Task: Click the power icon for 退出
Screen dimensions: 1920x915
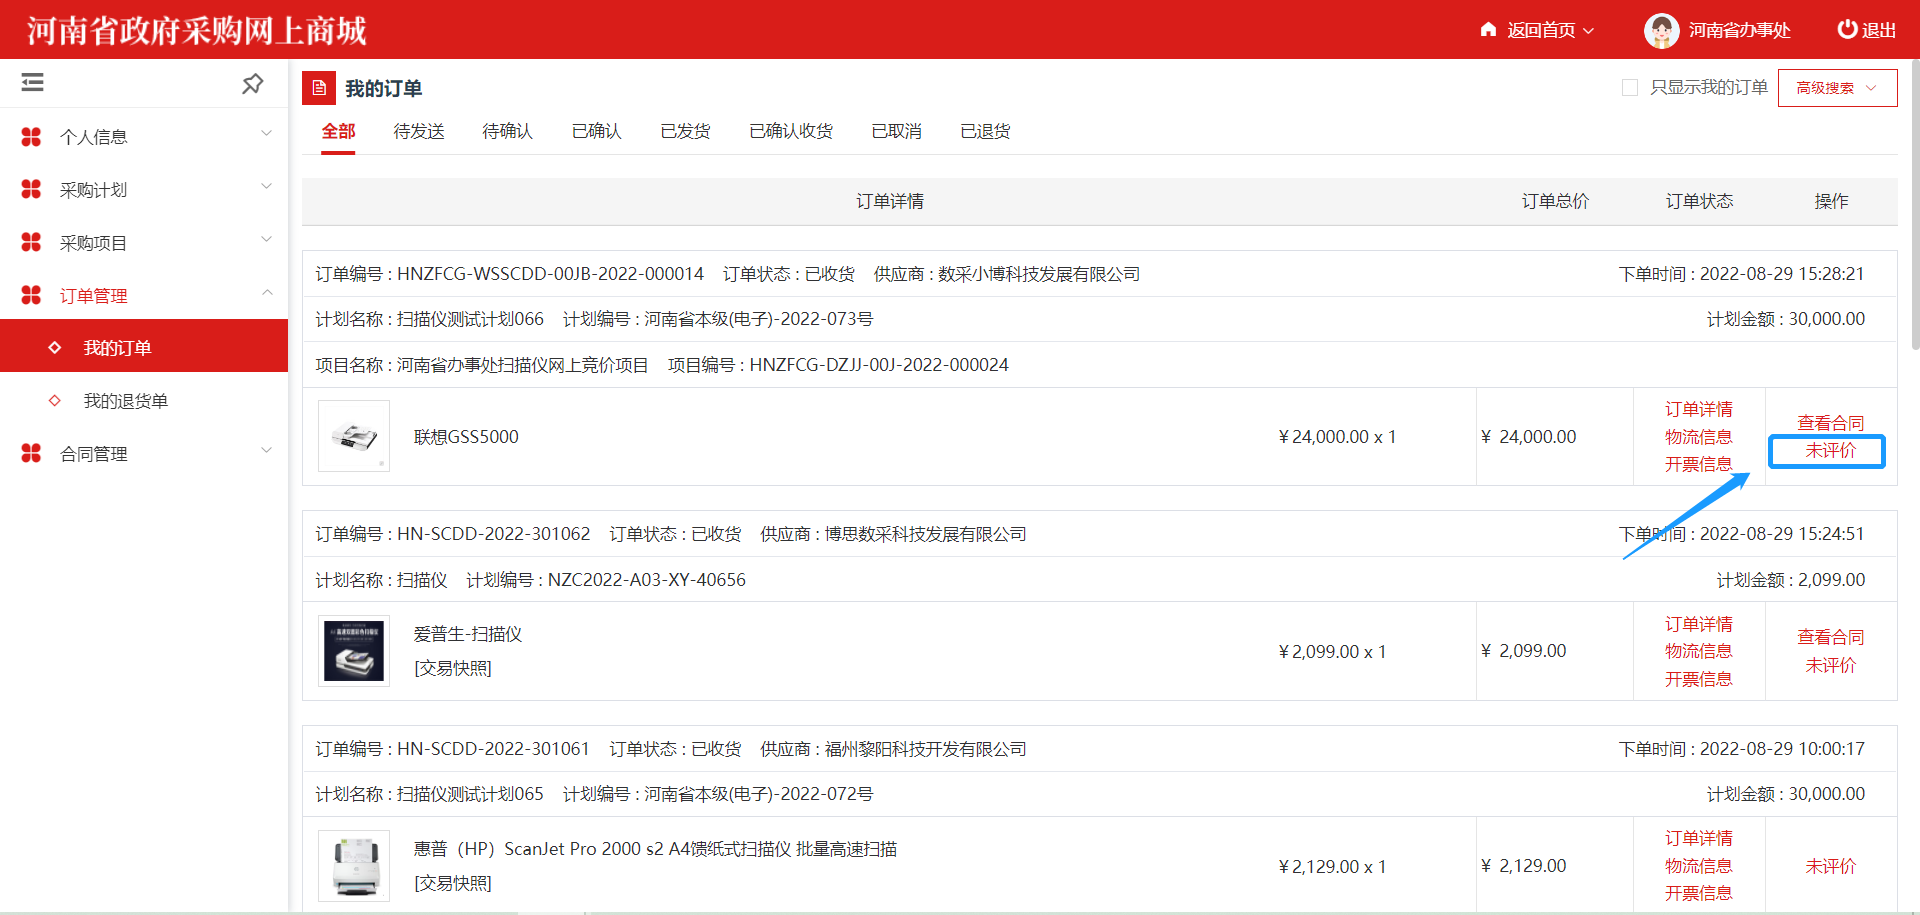Action: point(1847,30)
